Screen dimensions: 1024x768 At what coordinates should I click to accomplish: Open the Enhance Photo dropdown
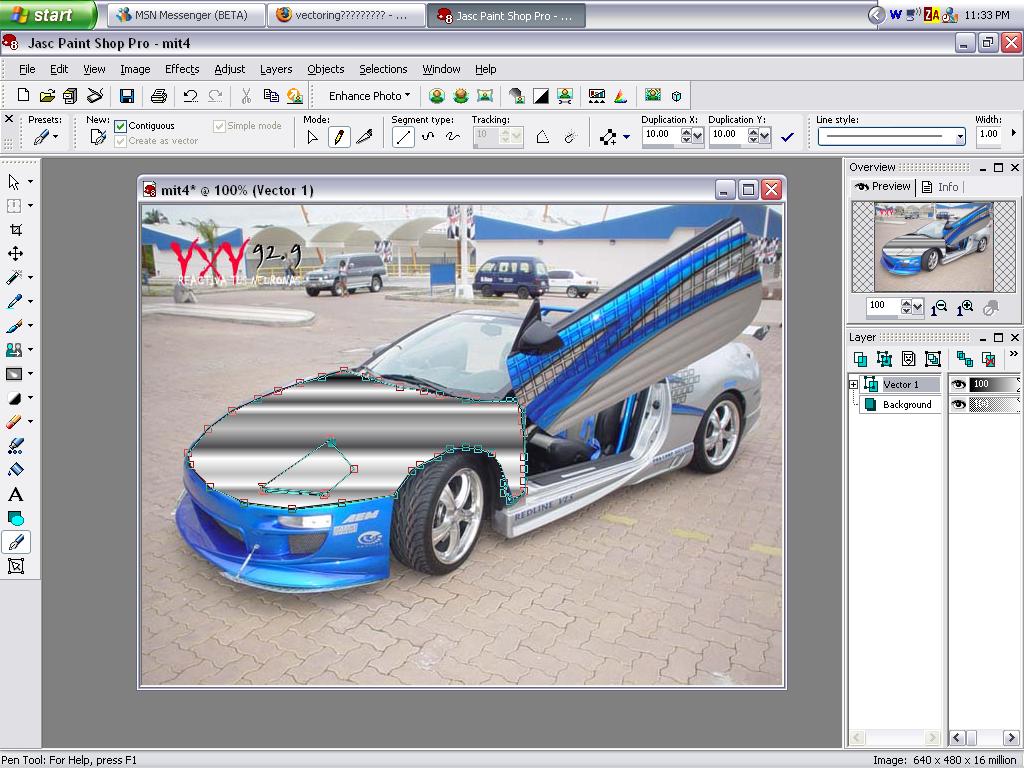[x=369, y=96]
